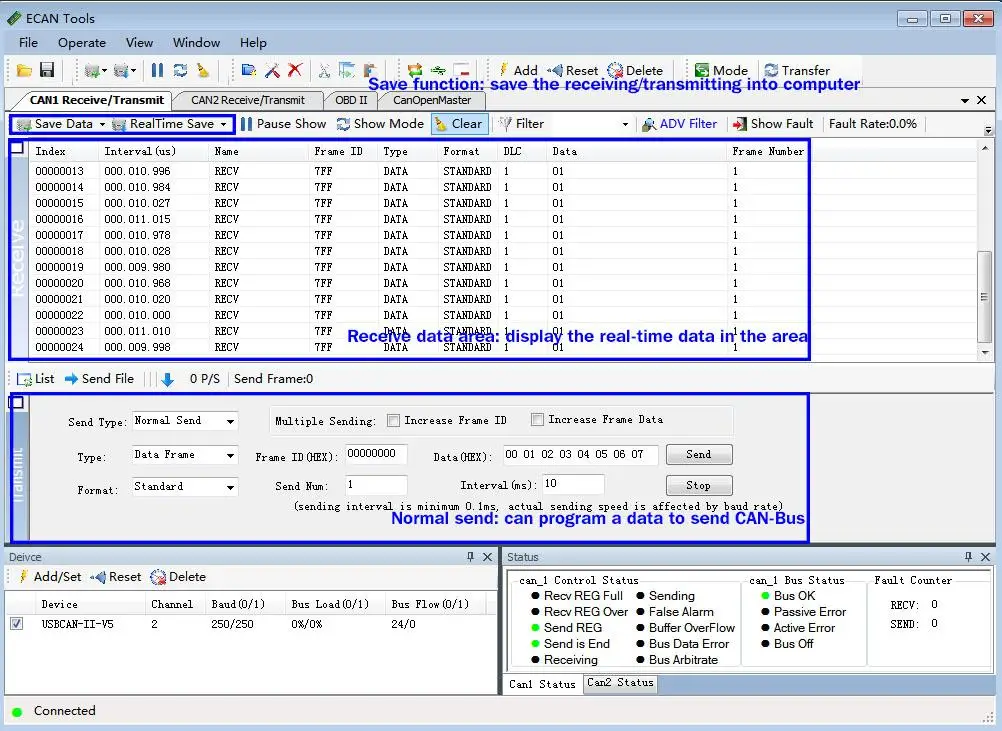Open the Type Data Frame dropdown
The width and height of the screenshot is (1002, 731).
point(230,456)
